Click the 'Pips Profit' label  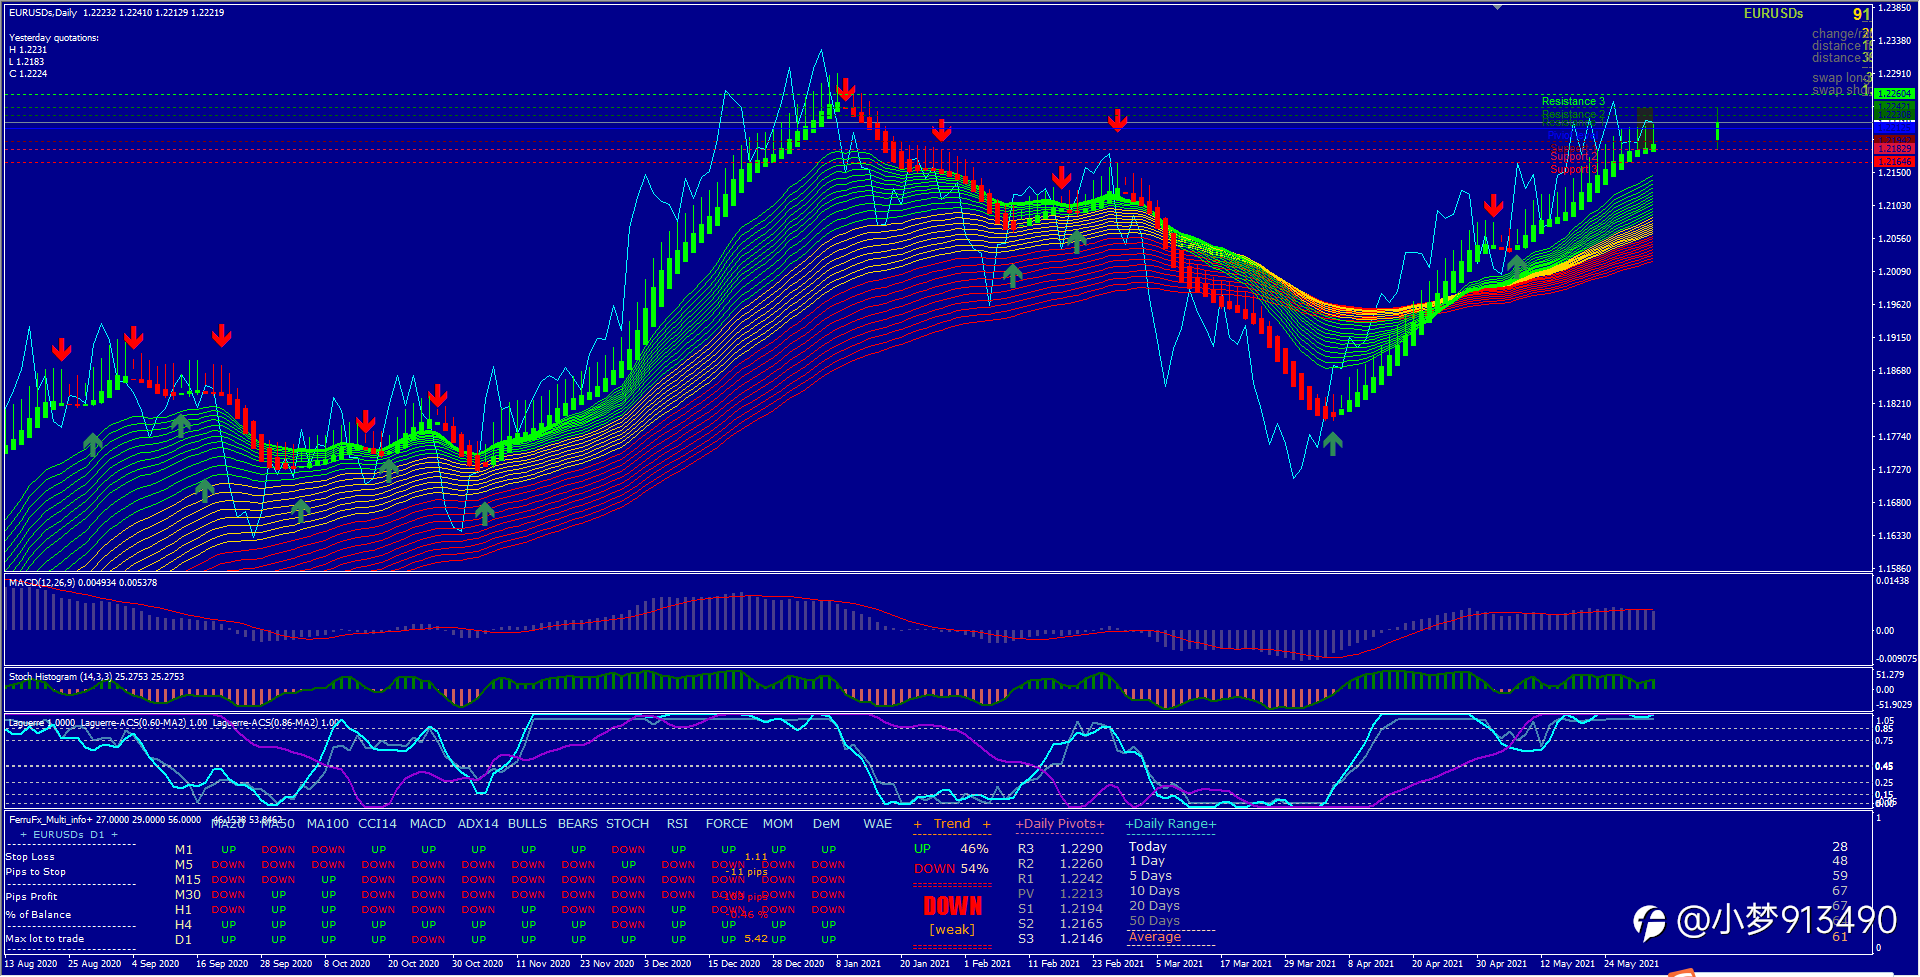click(31, 897)
